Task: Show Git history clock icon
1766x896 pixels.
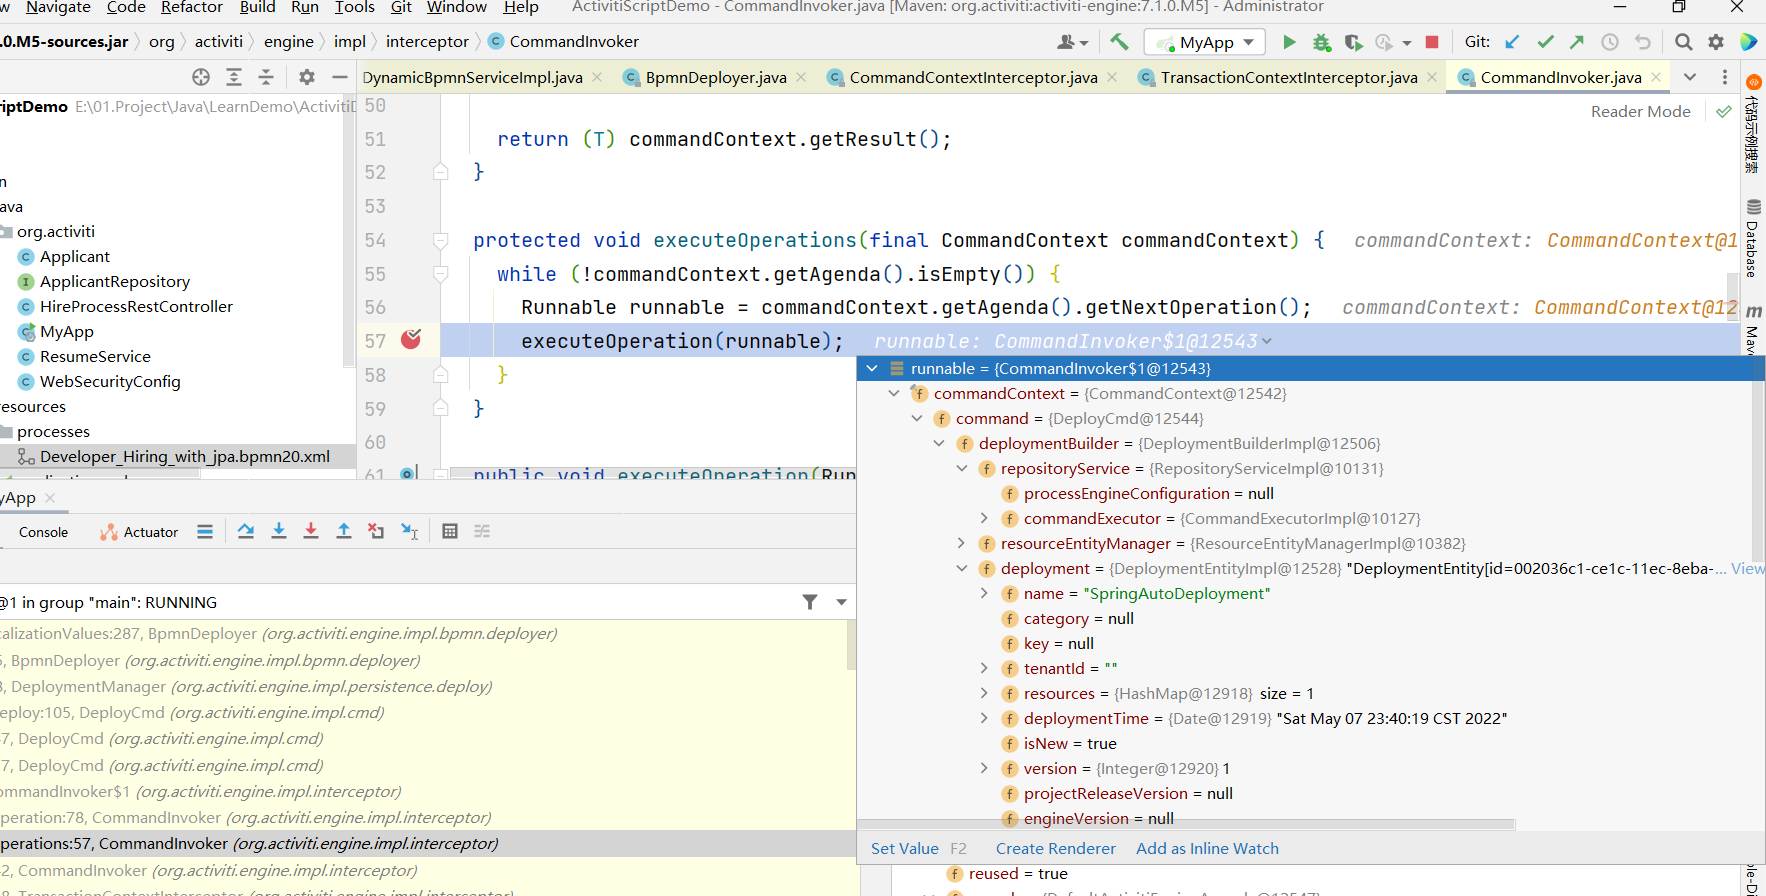Action: (x=1610, y=42)
